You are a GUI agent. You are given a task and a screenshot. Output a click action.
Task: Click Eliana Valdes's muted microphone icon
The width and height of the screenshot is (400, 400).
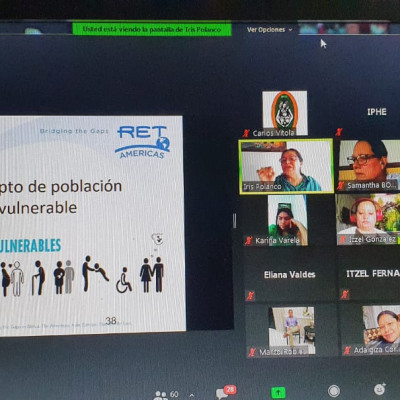(250, 295)
